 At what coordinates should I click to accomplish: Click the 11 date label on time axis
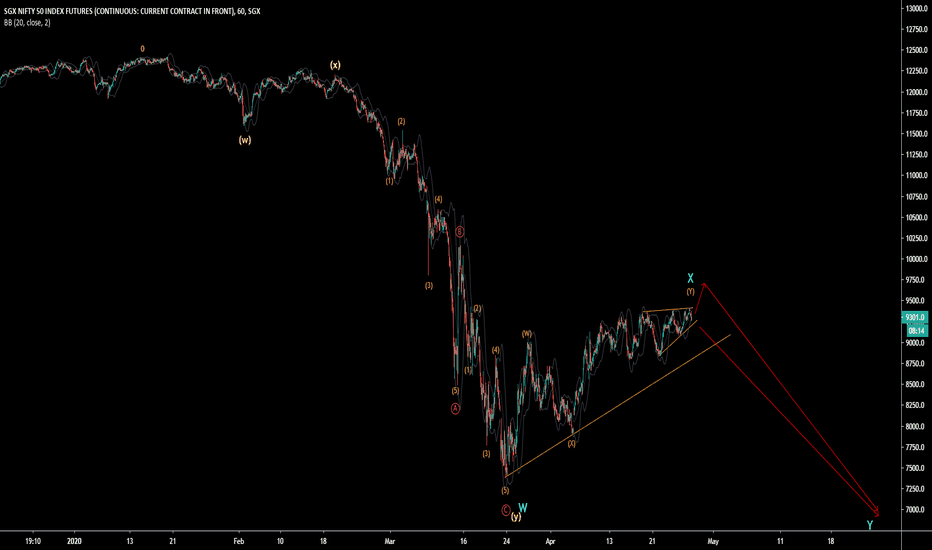pyautogui.click(x=780, y=541)
